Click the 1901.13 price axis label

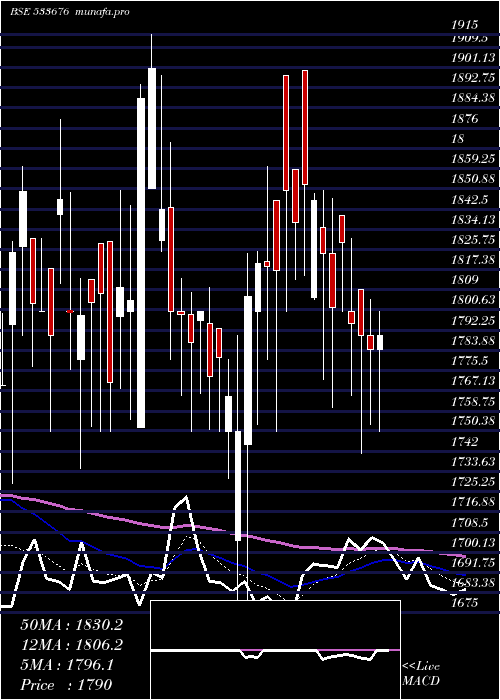(473, 58)
